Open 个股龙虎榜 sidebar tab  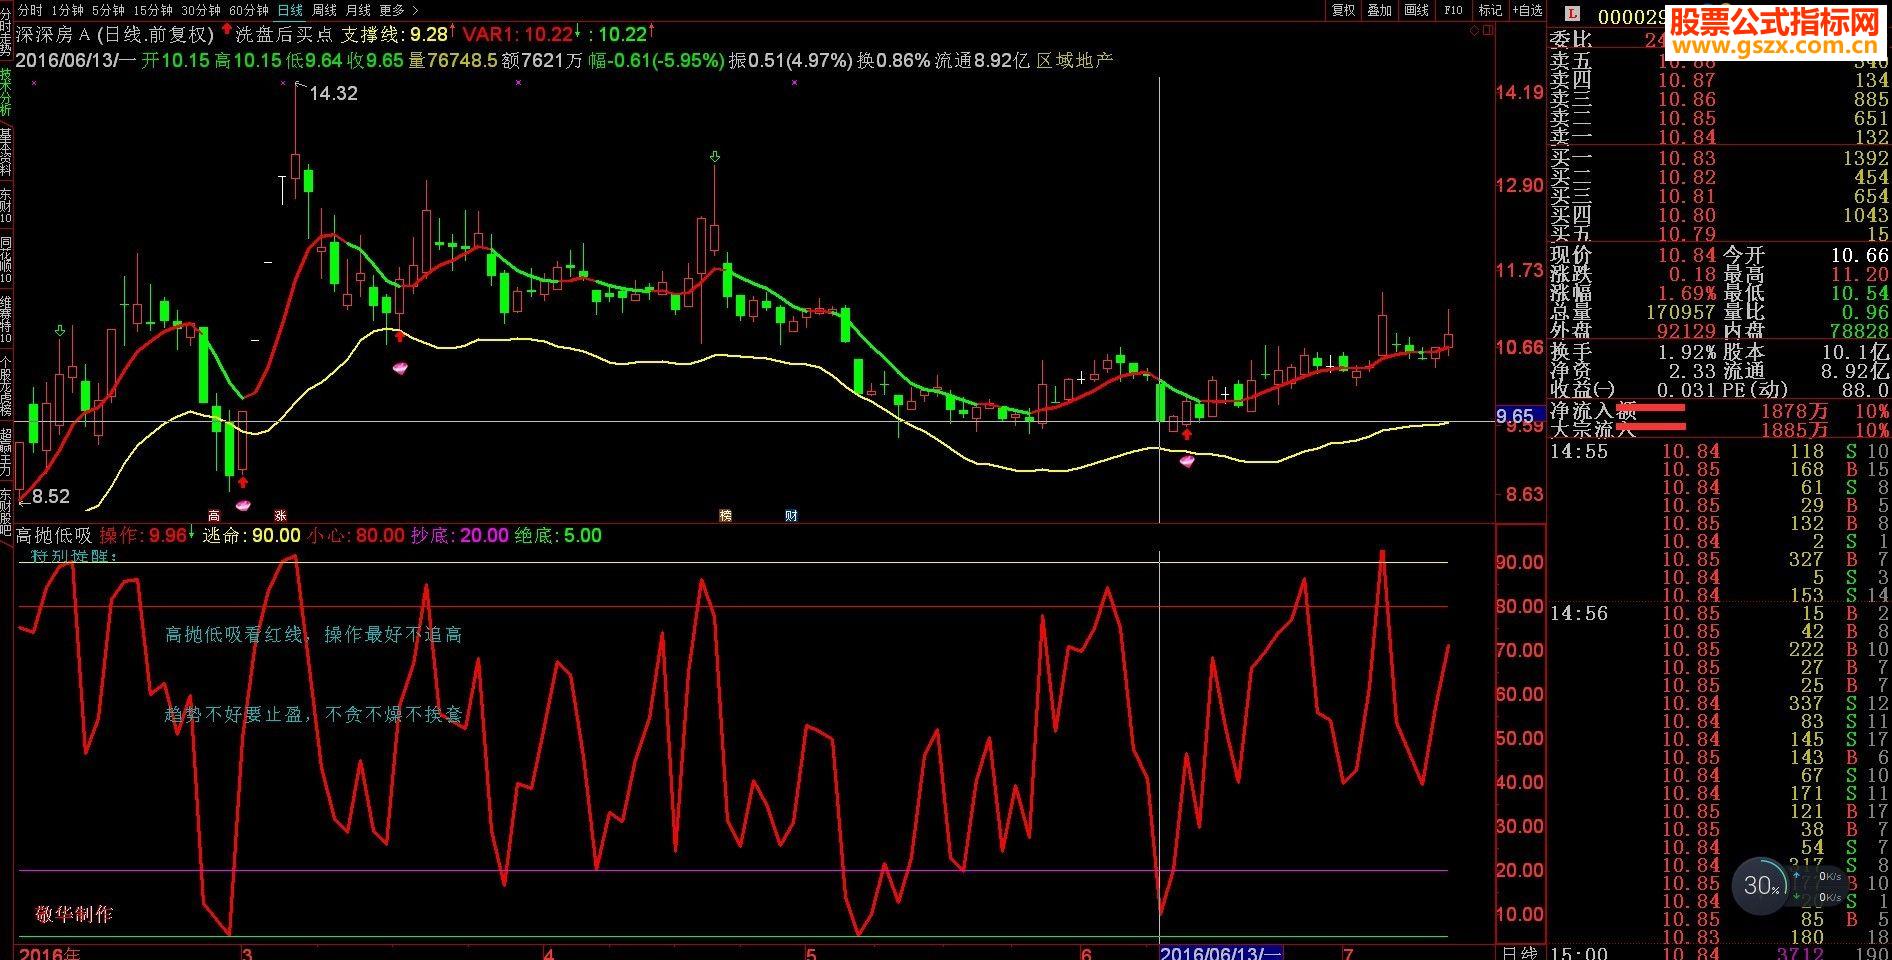click(x=6, y=385)
